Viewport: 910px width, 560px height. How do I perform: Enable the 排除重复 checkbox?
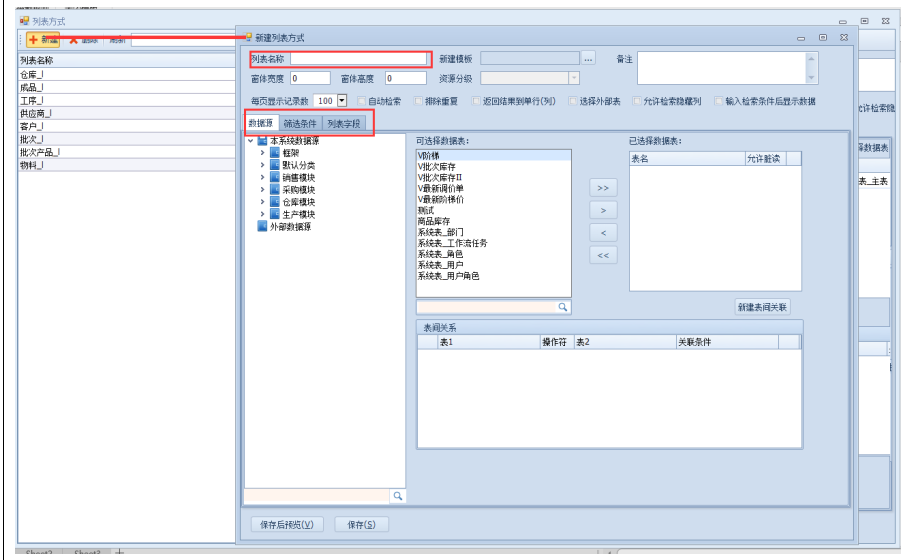418,101
